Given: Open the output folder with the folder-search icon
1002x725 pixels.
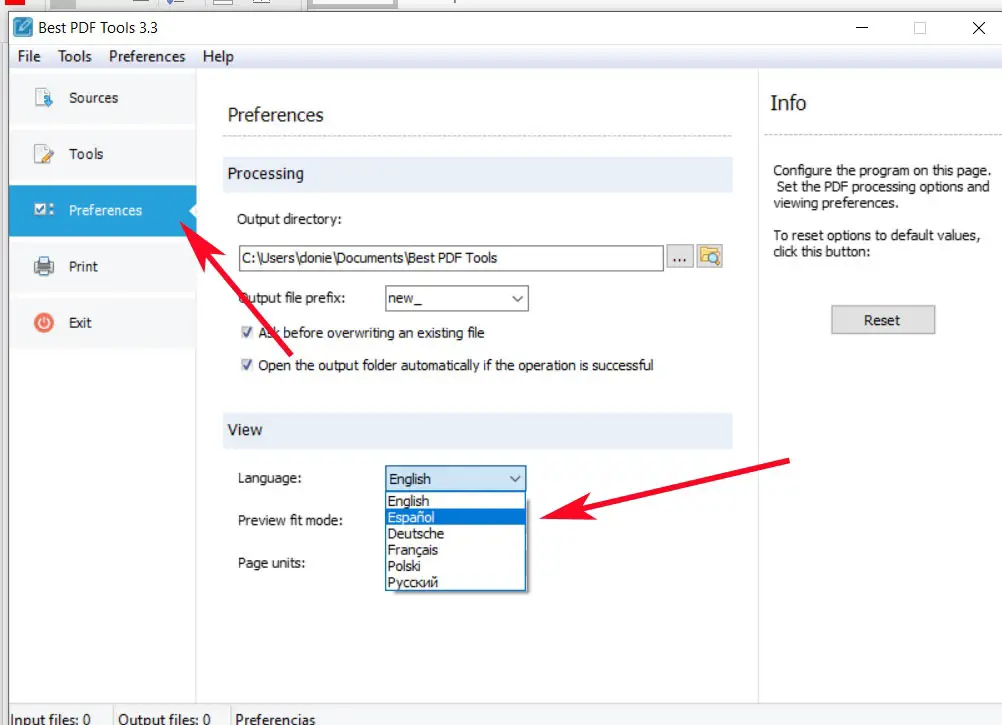Looking at the screenshot, I should pos(709,257).
